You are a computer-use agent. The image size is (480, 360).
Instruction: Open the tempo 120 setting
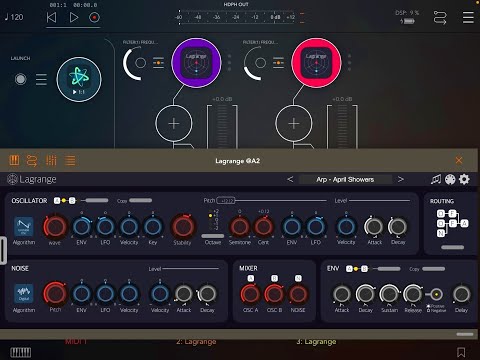tap(14, 17)
